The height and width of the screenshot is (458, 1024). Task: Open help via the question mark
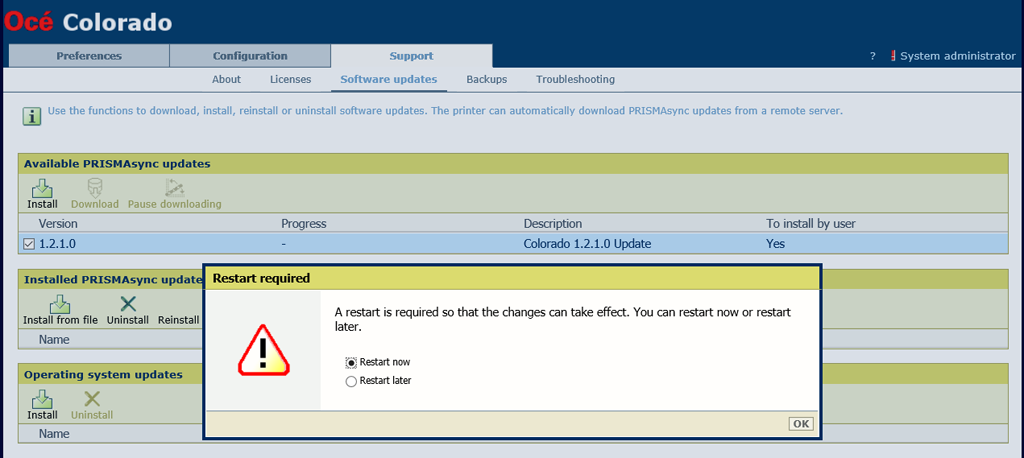[872, 56]
